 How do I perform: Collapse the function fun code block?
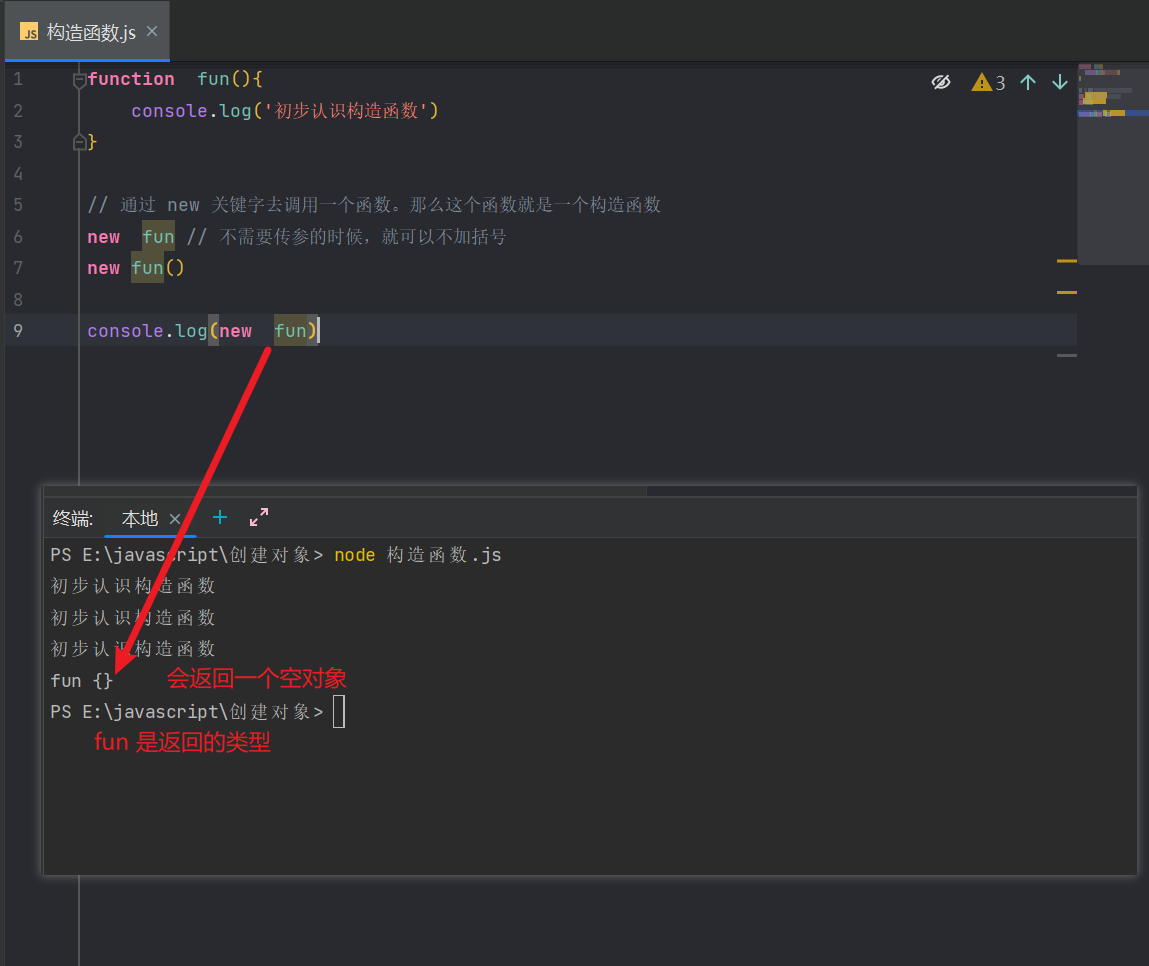pos(80,80)
